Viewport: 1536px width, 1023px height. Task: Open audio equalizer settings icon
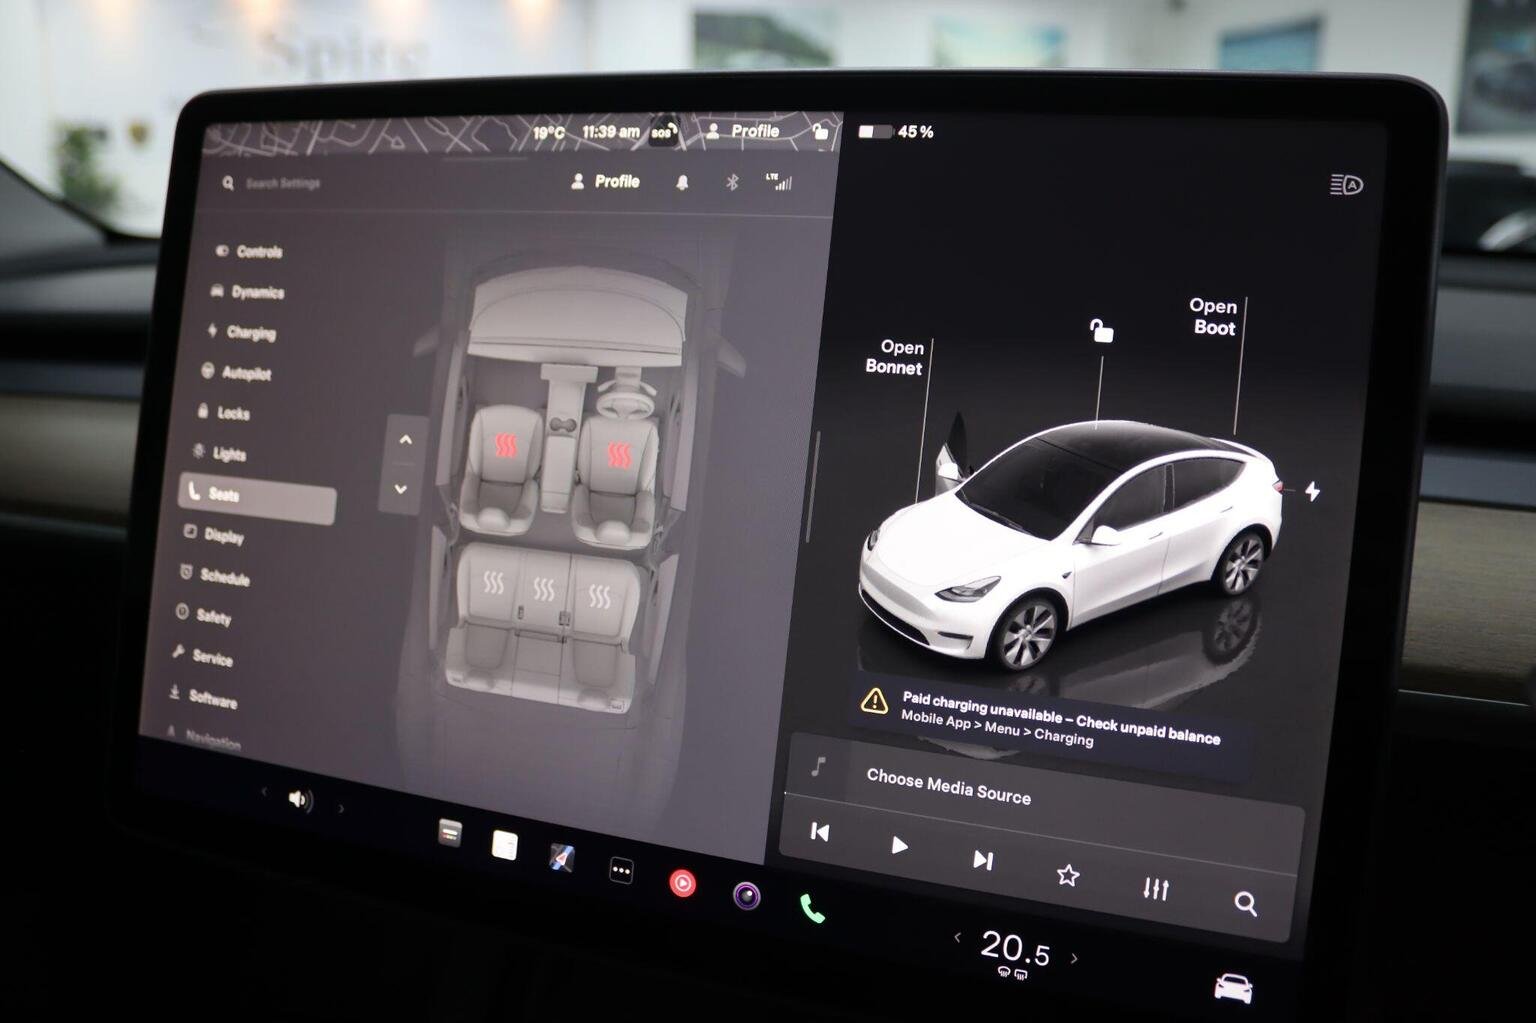[x=1156, y=888]
